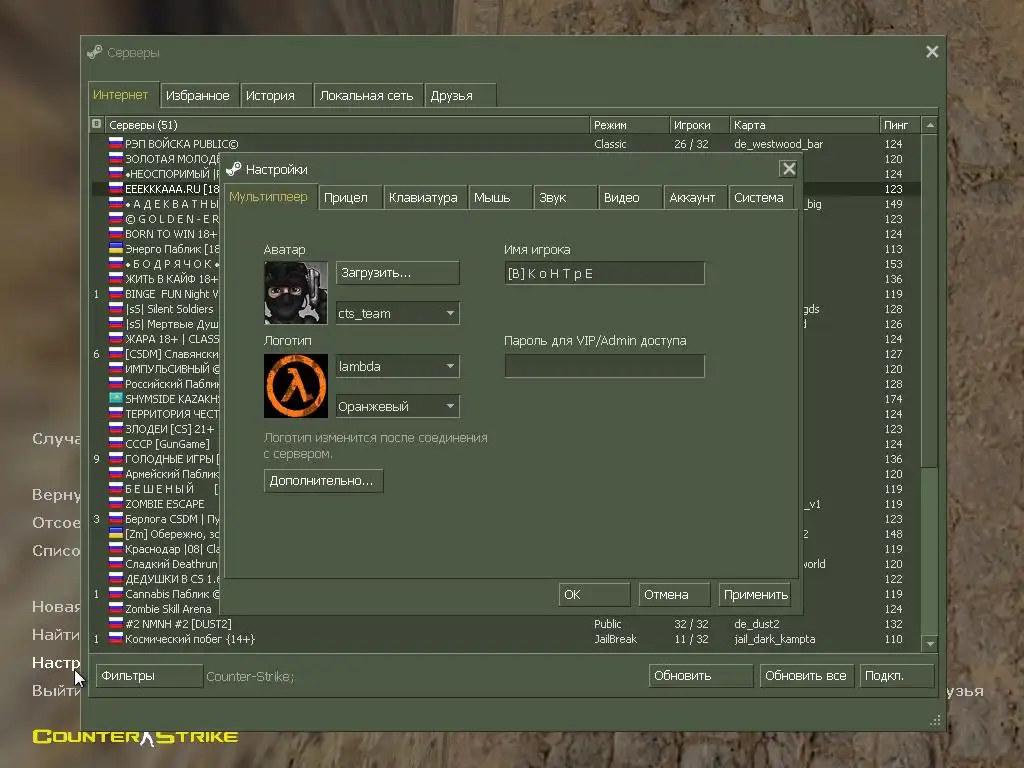The width and height of the screenshot is (1024, 768).
Task: Click the Применить button
Action: (754, 594)
